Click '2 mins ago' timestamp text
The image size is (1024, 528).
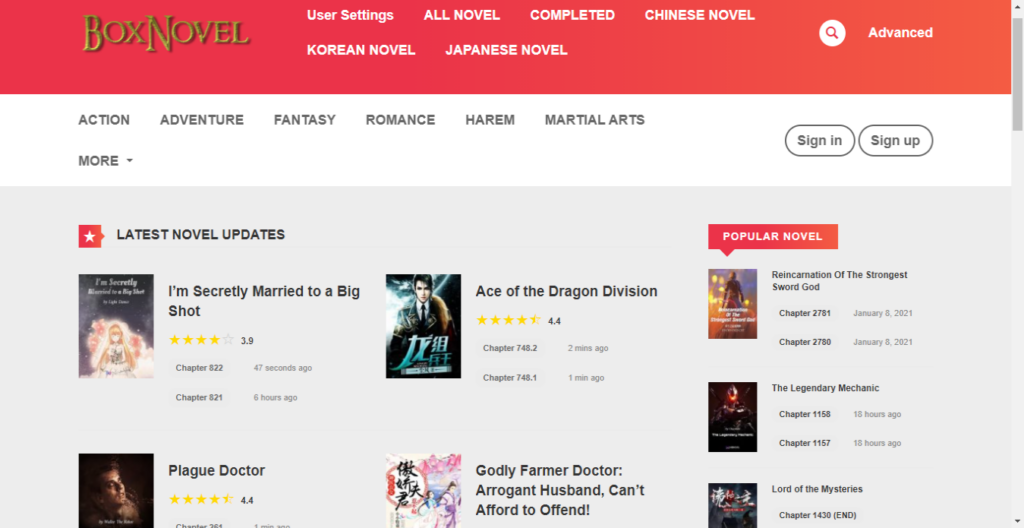click(588, 348)
